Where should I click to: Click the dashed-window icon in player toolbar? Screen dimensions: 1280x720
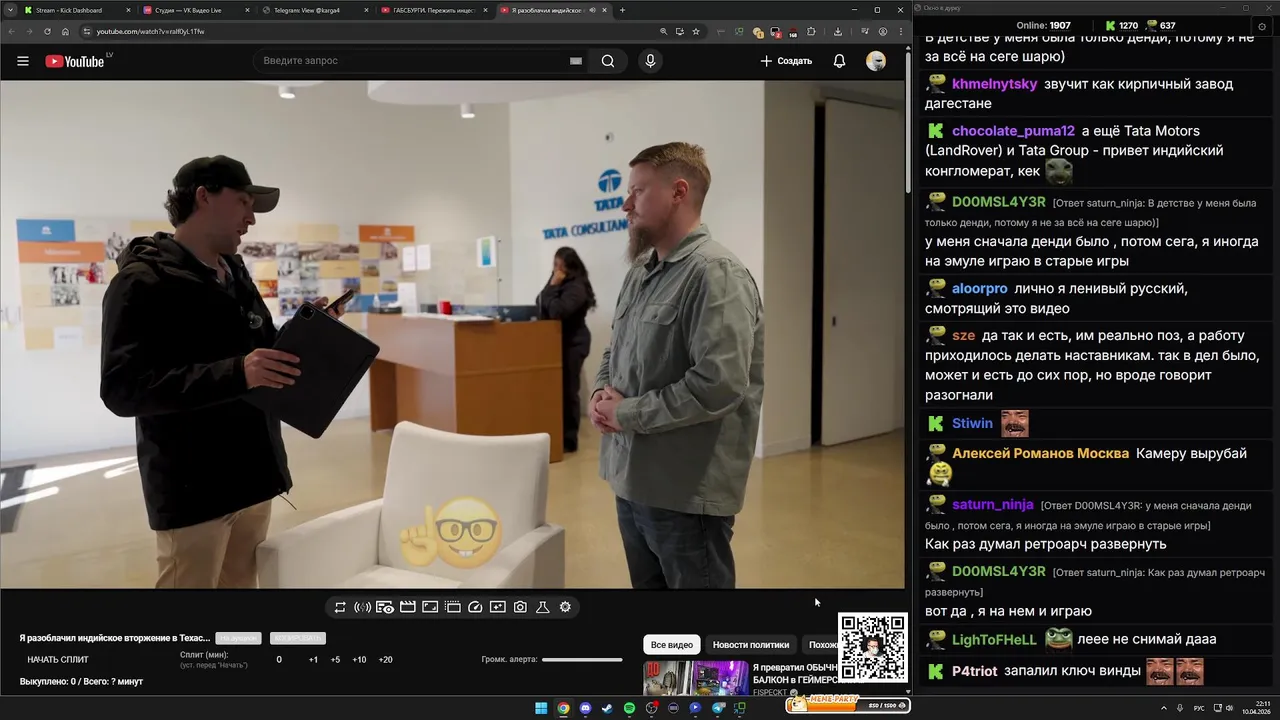pyautogui.click(x=452, y=607)
